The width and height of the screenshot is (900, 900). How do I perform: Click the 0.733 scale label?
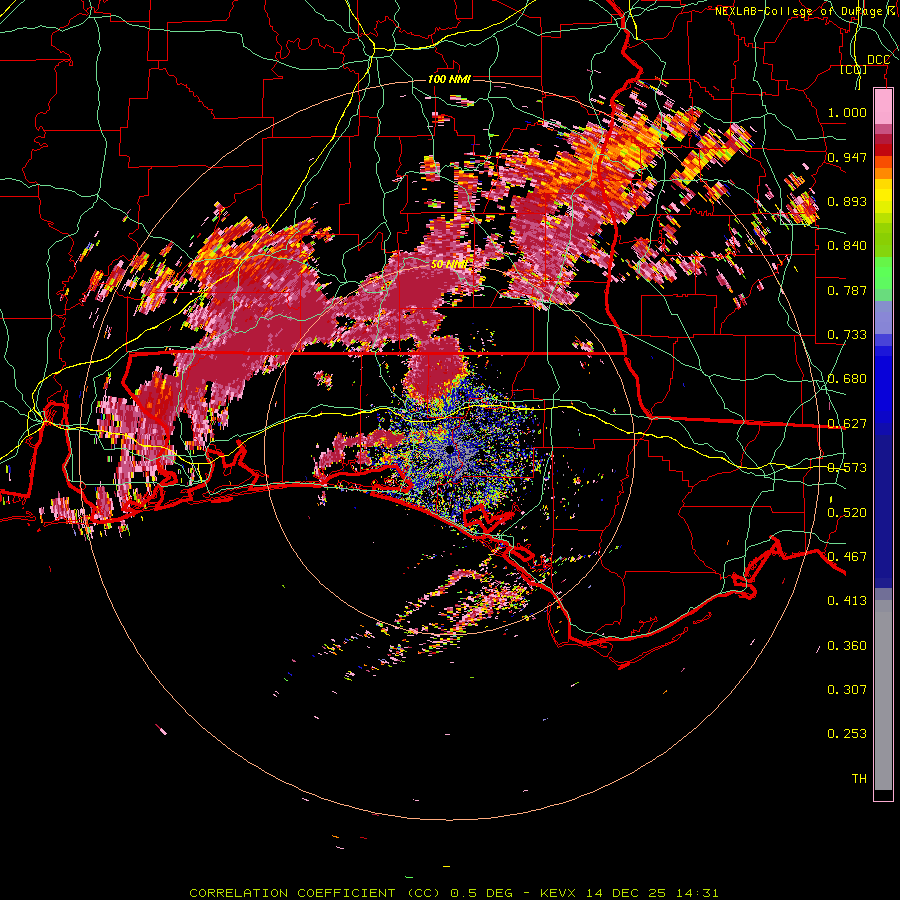tap(847, 335)
